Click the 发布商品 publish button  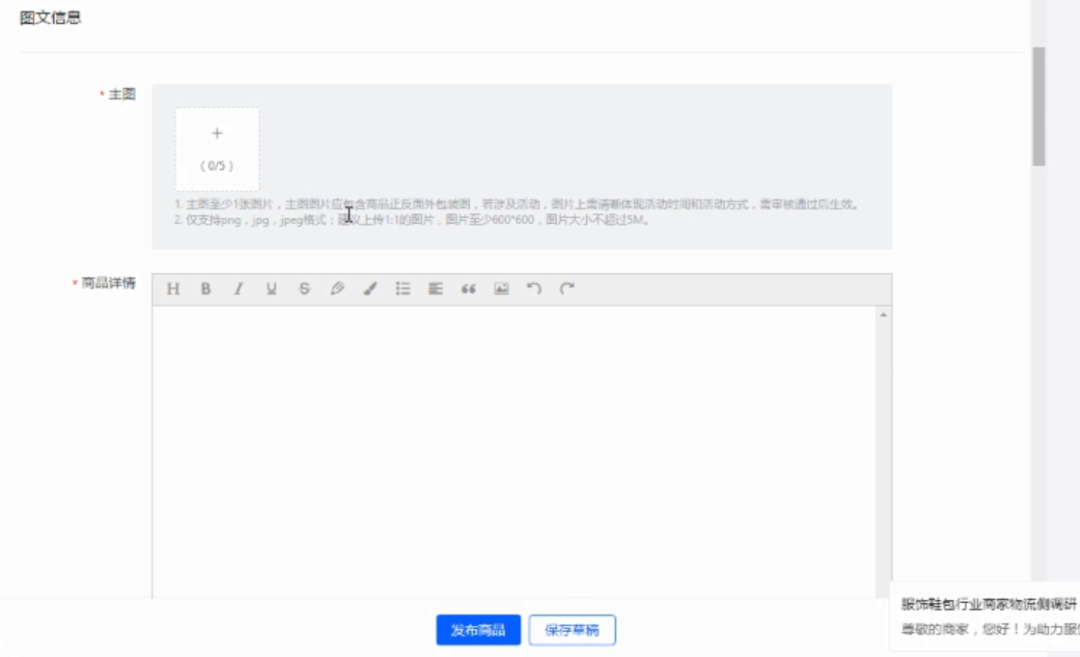478,630
